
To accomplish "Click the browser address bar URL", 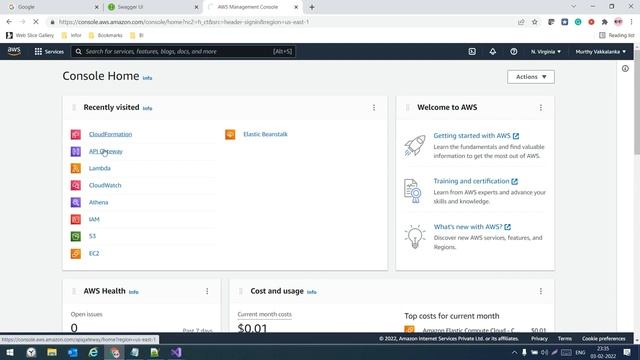I will pos(184,22).
